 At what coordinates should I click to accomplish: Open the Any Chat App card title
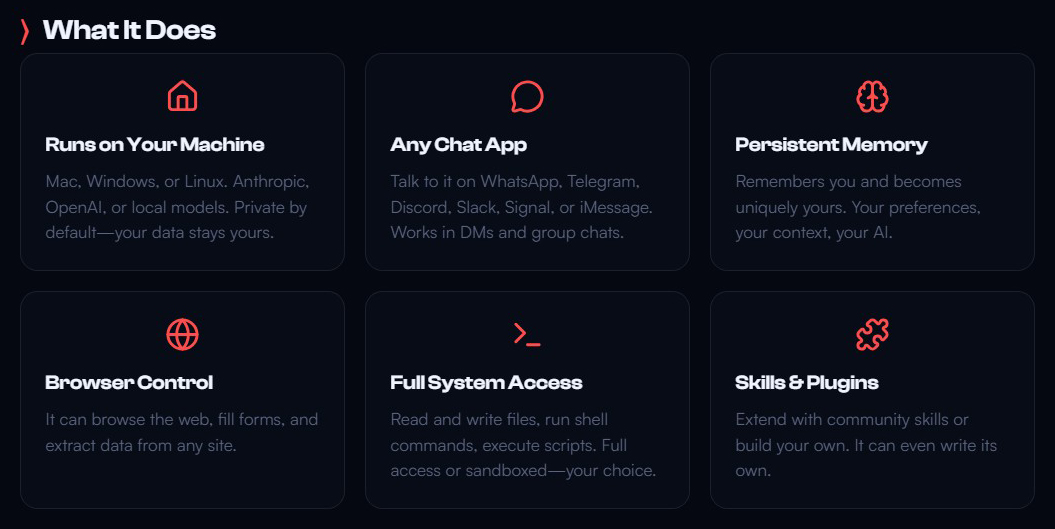point(458,144)
